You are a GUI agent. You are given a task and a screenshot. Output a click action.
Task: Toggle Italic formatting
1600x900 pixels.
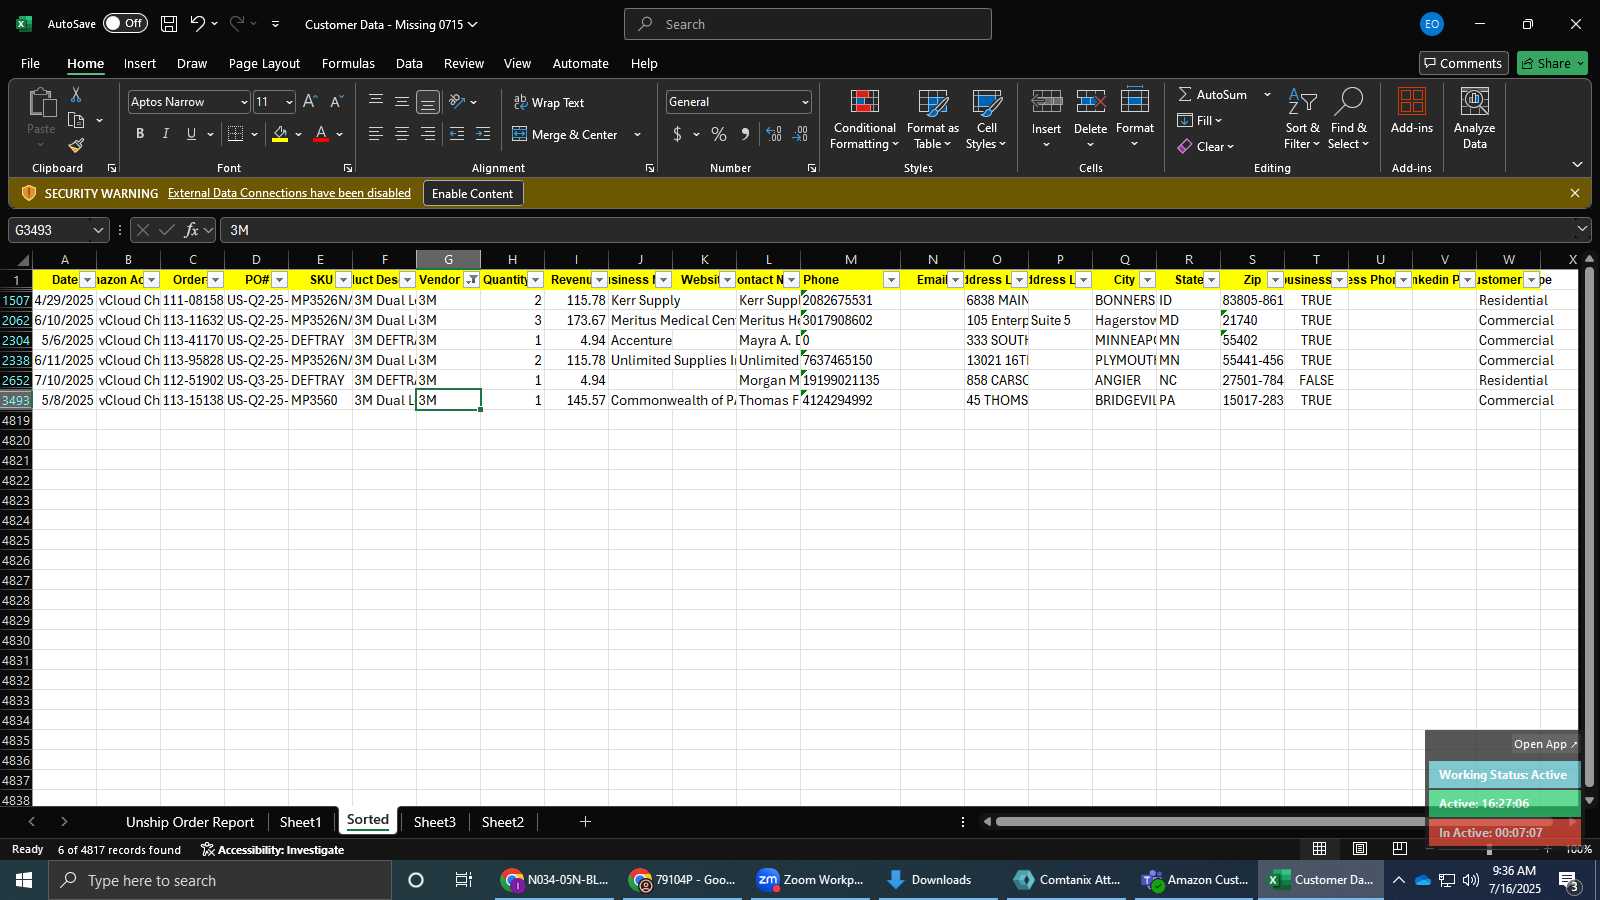click(166, 134)
